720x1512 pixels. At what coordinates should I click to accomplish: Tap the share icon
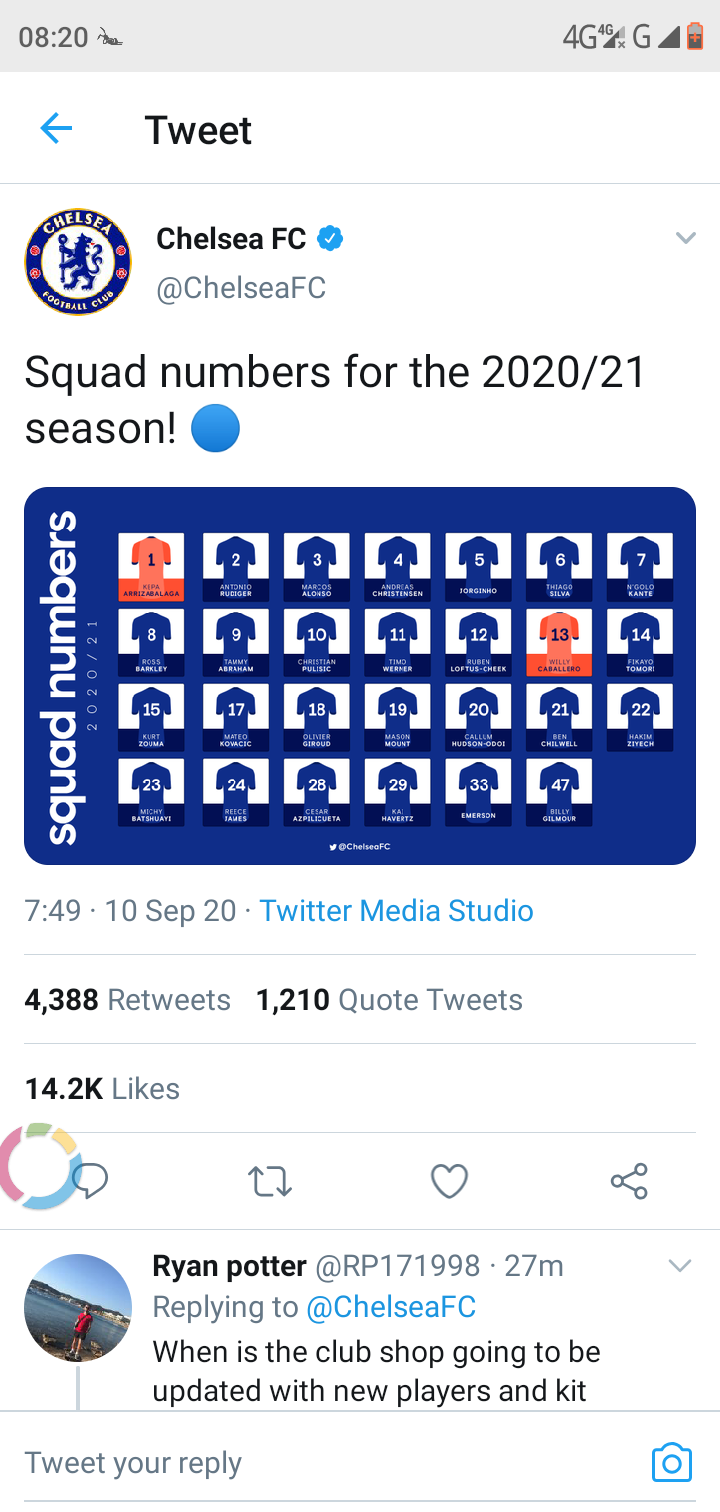[x=629, y=1181]
